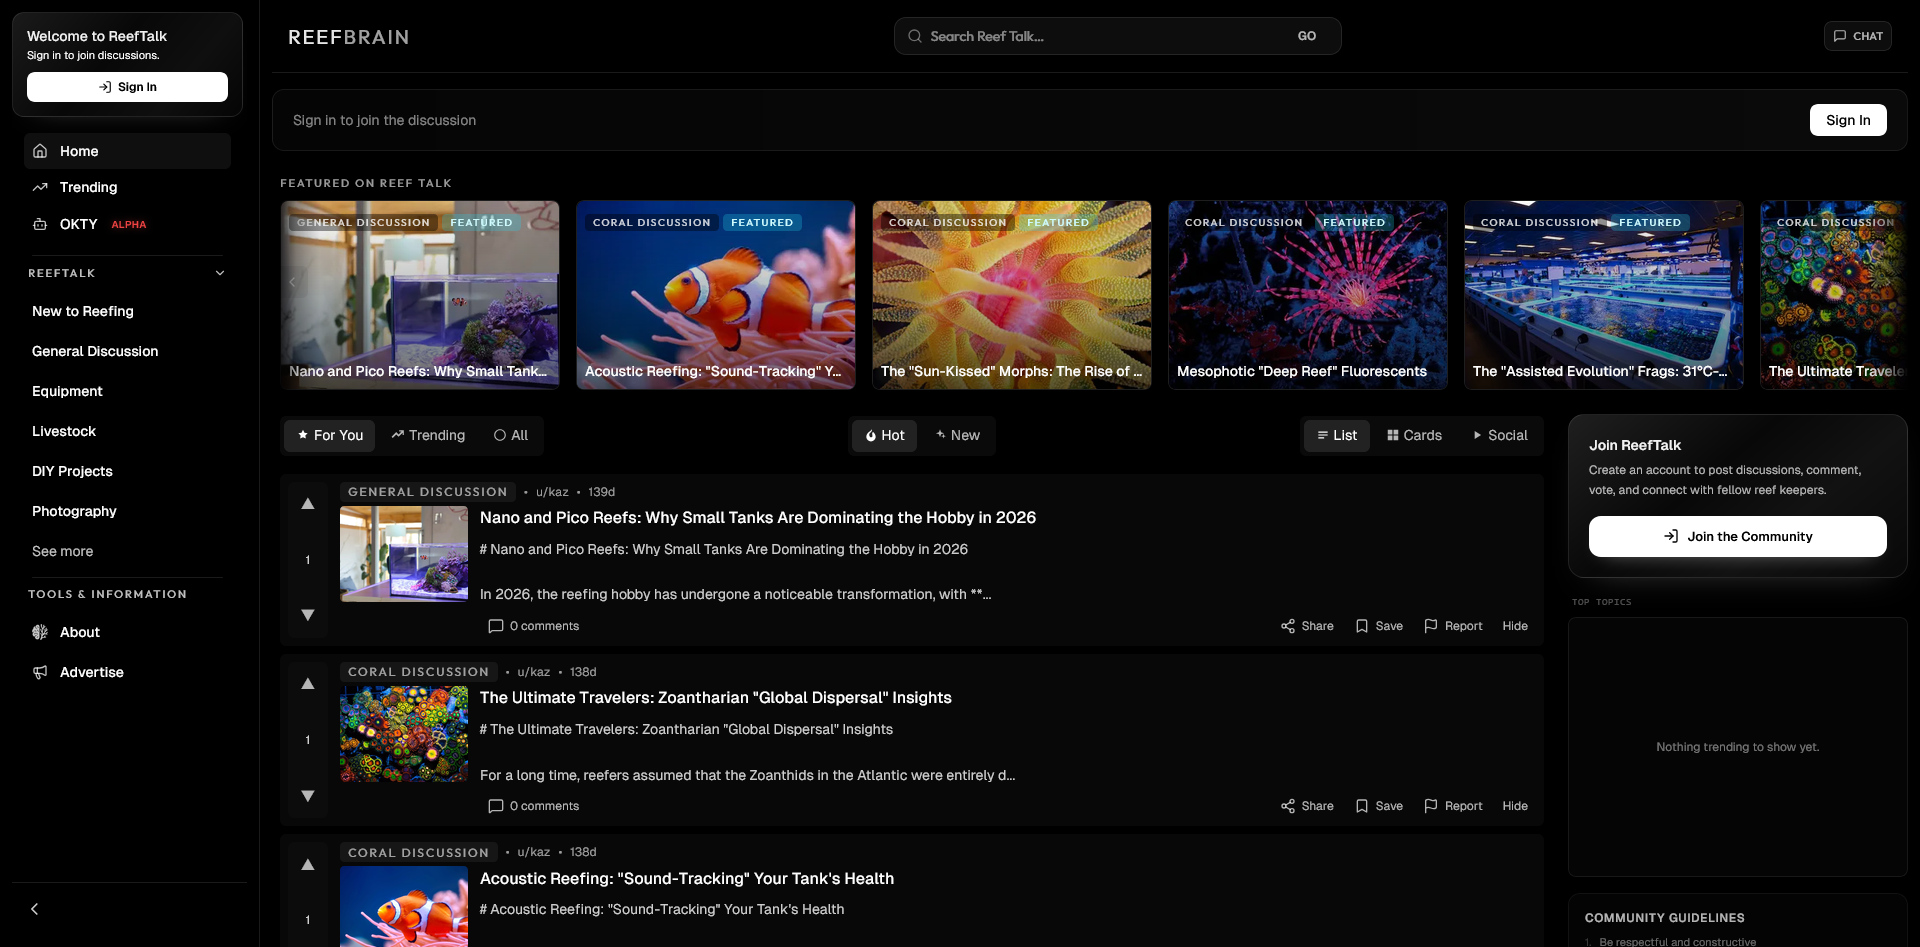Open Trending in the sidebar

point(127,187)
